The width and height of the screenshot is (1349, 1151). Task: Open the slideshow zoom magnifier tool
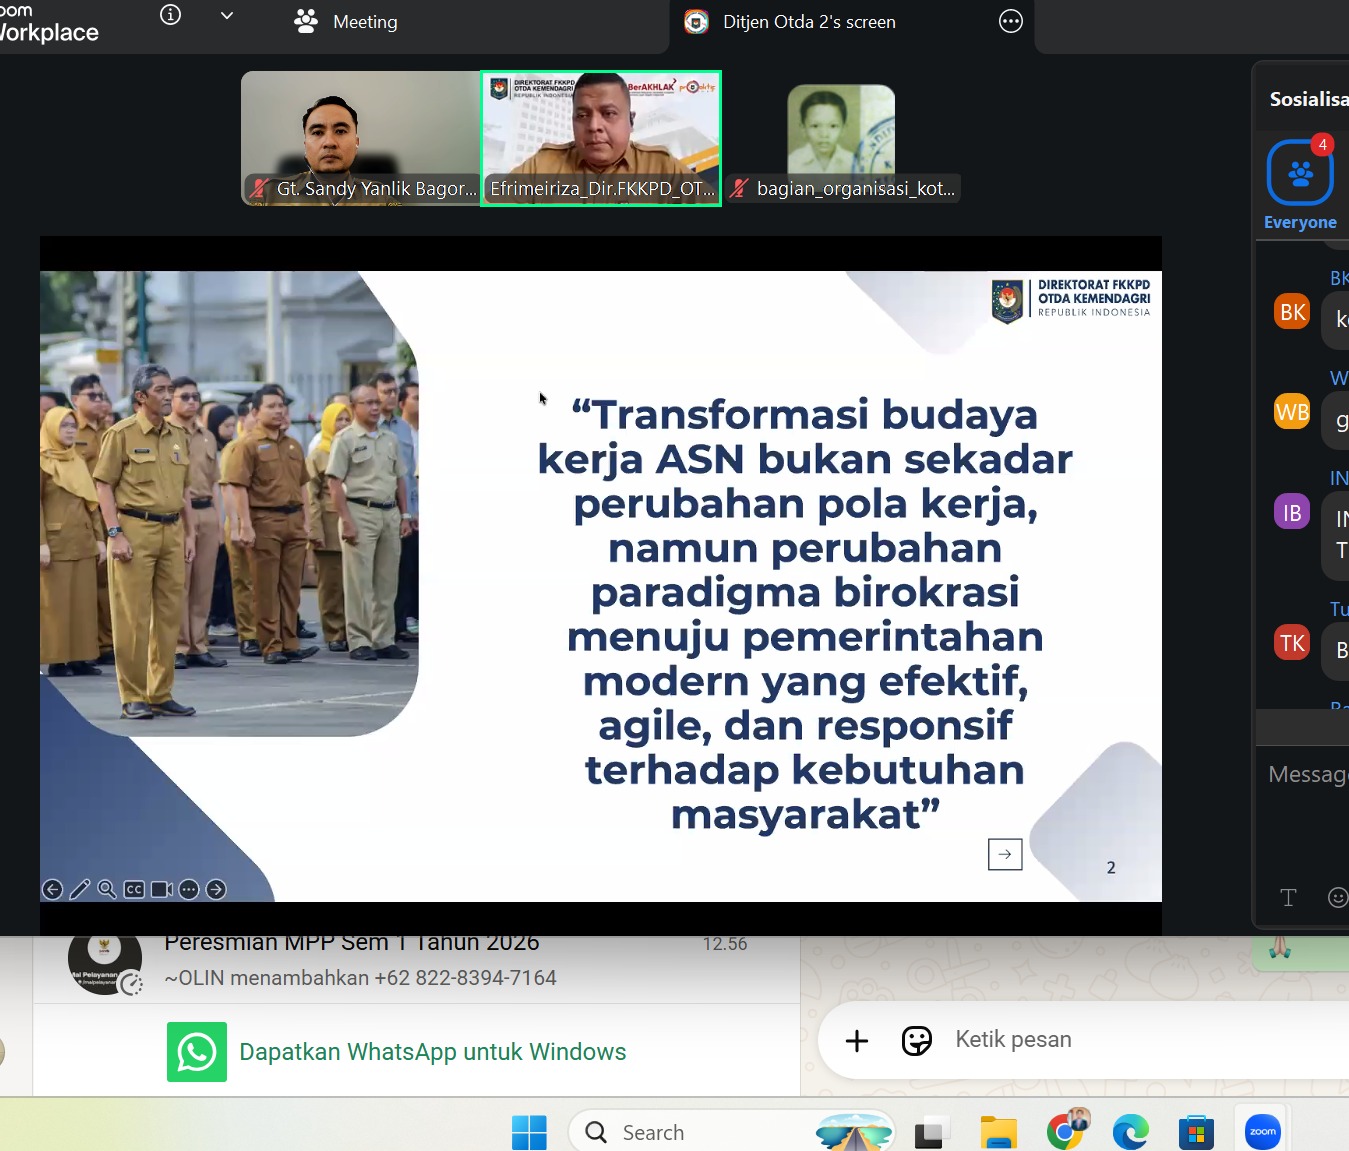tap(107, 889)
